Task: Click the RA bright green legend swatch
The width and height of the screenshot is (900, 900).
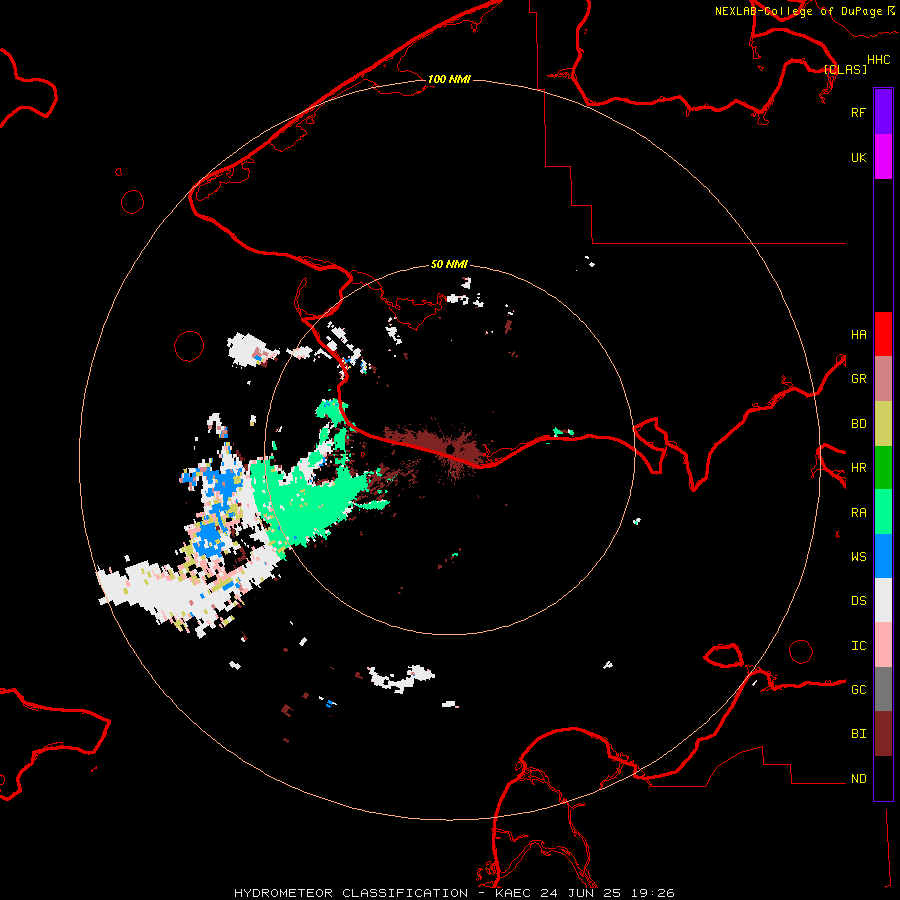Action: click(883, 512)
